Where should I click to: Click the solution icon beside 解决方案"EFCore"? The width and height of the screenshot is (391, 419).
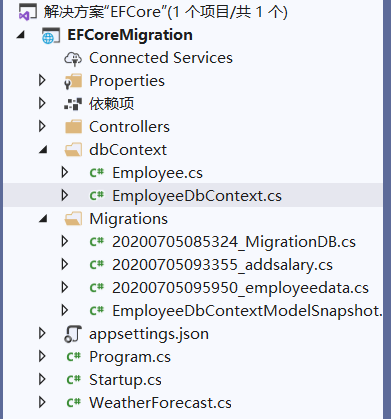[28, 12]
